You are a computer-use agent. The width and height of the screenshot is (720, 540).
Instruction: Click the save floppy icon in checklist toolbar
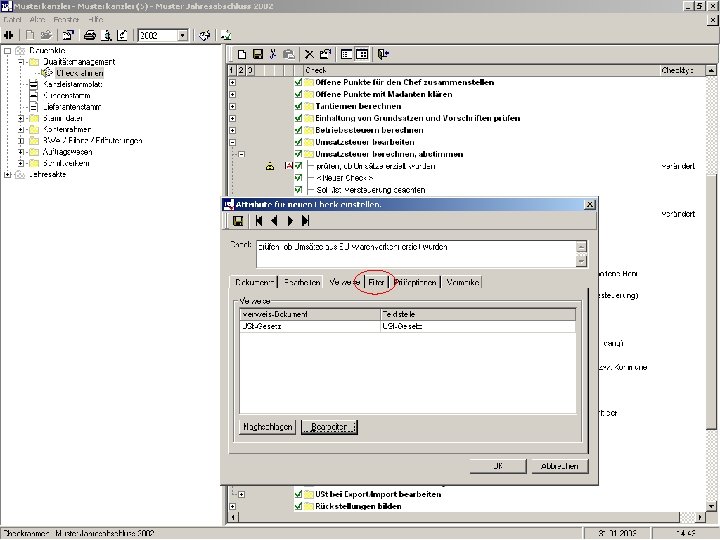[x=258, y=54]
